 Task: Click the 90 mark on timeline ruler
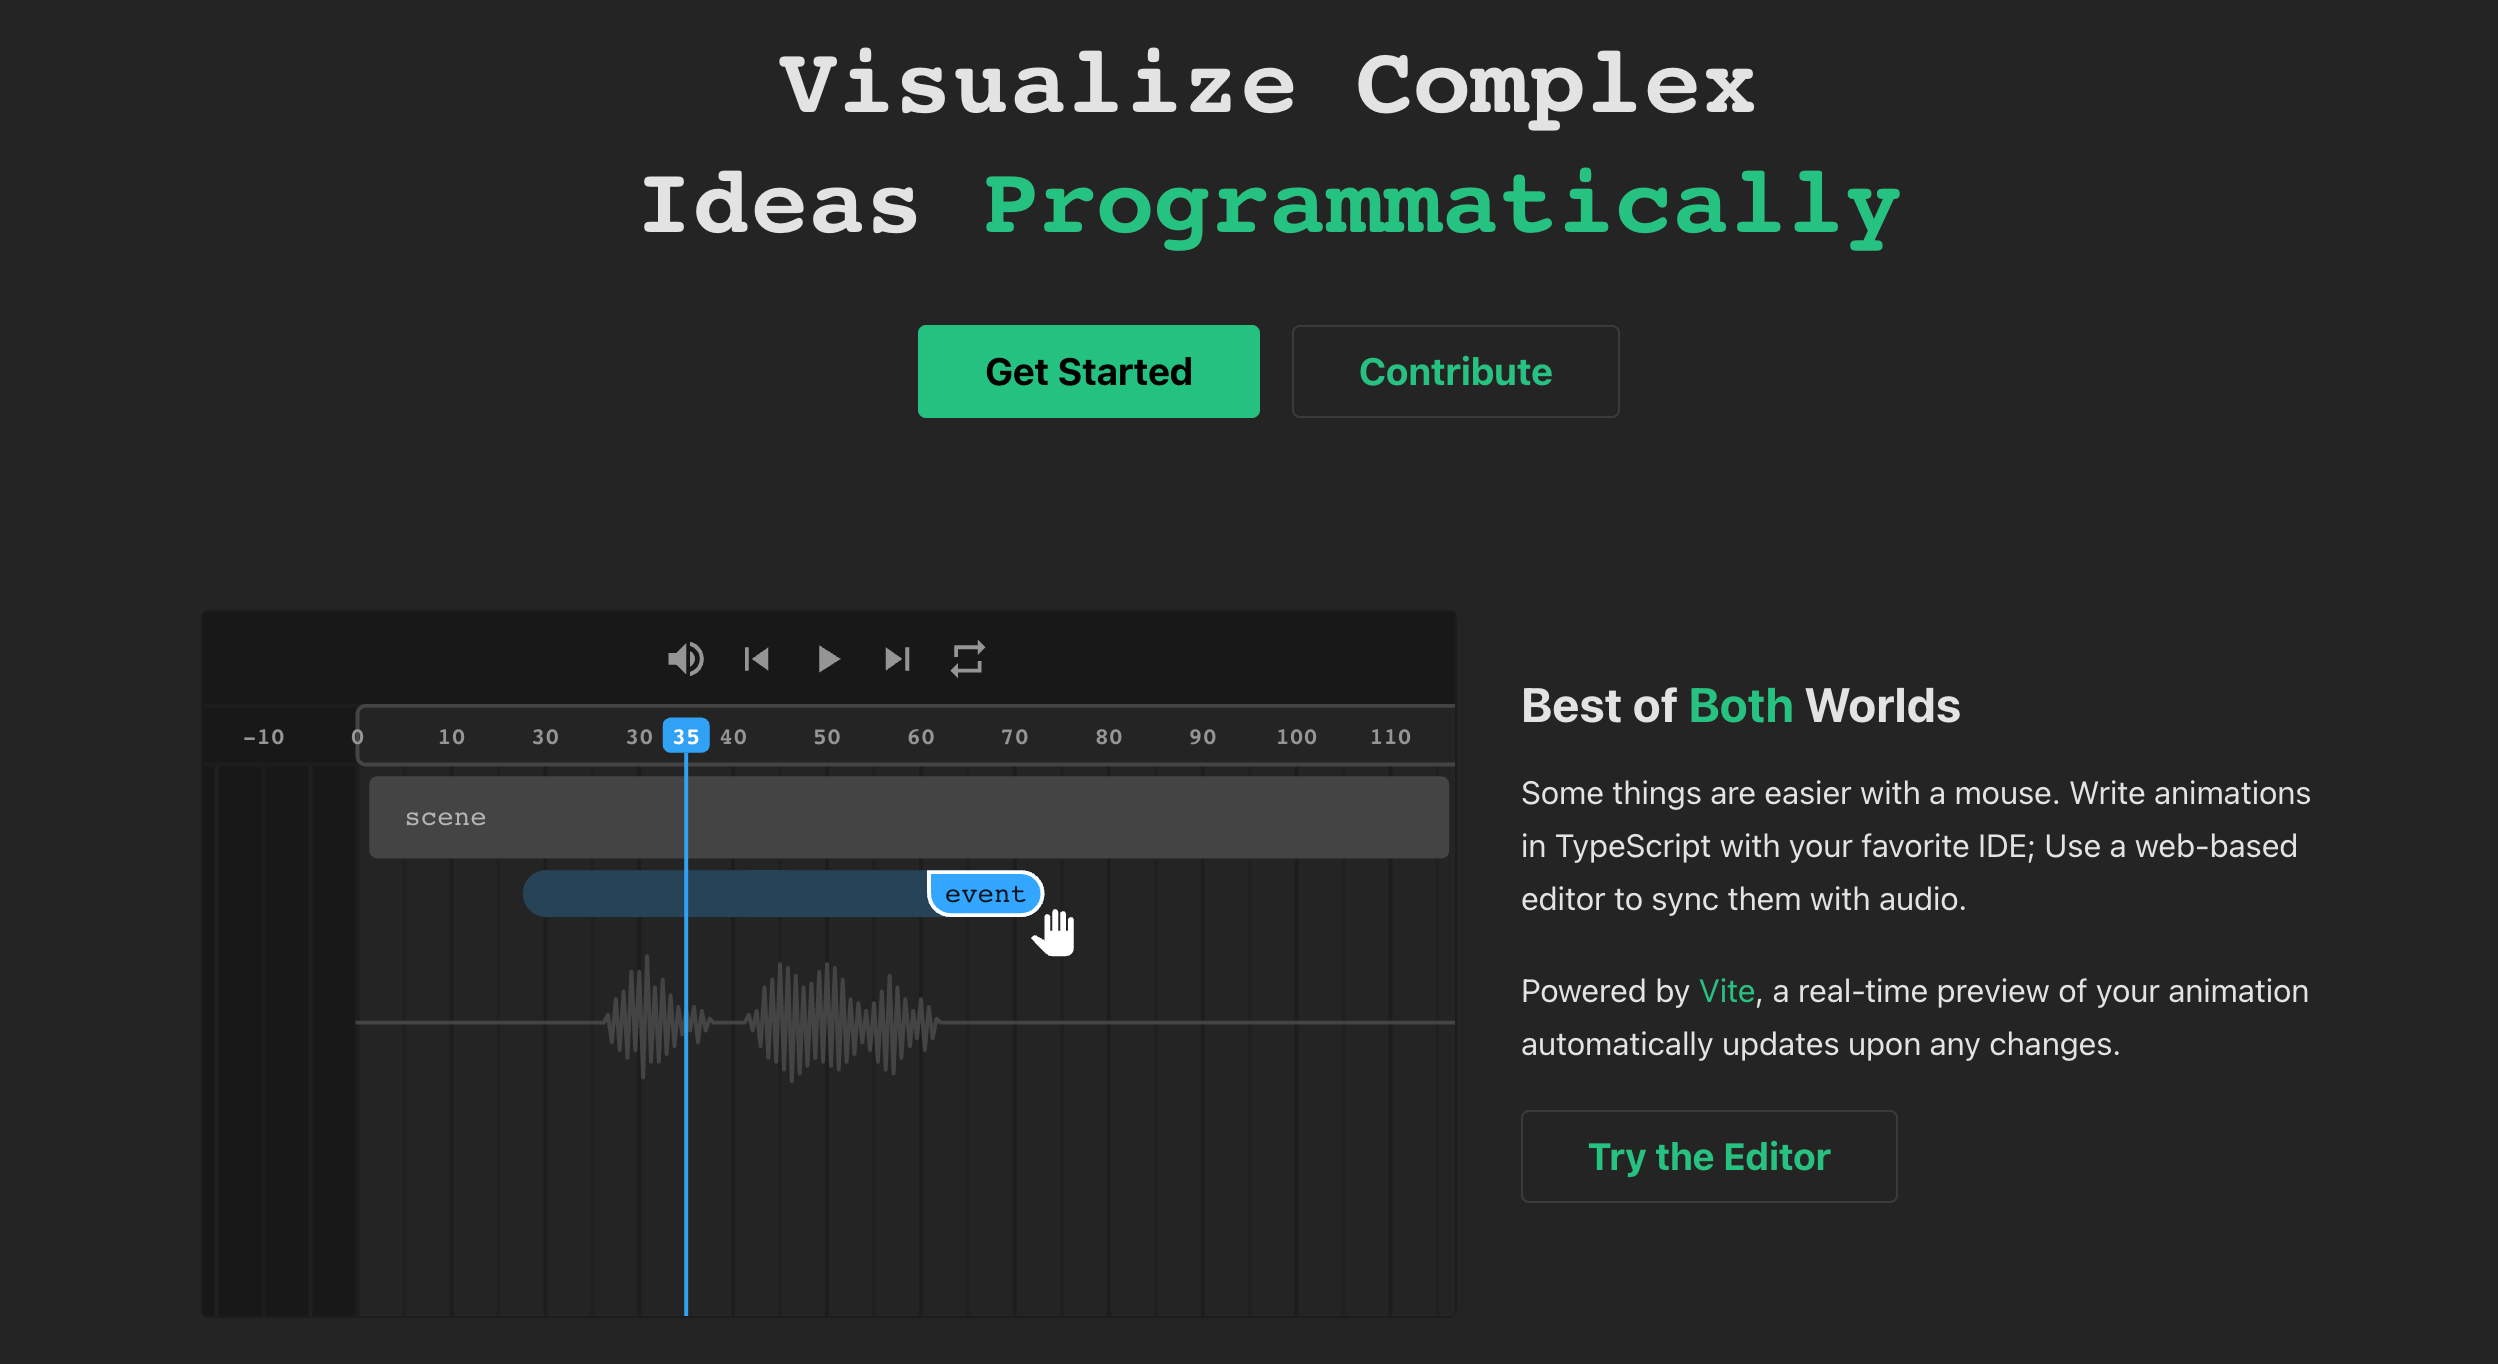pos(1203,737)
